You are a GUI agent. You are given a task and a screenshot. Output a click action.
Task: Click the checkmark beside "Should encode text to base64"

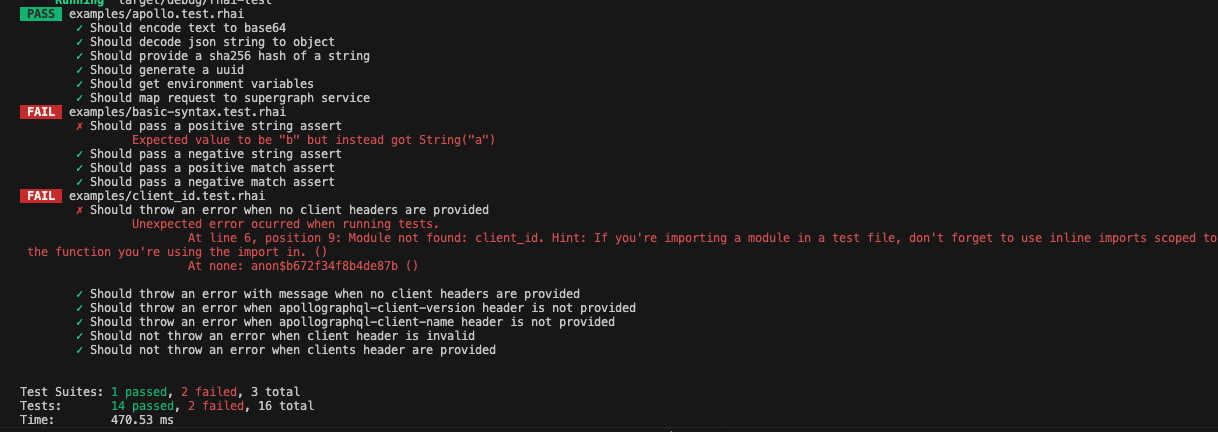tap(79, 28)
